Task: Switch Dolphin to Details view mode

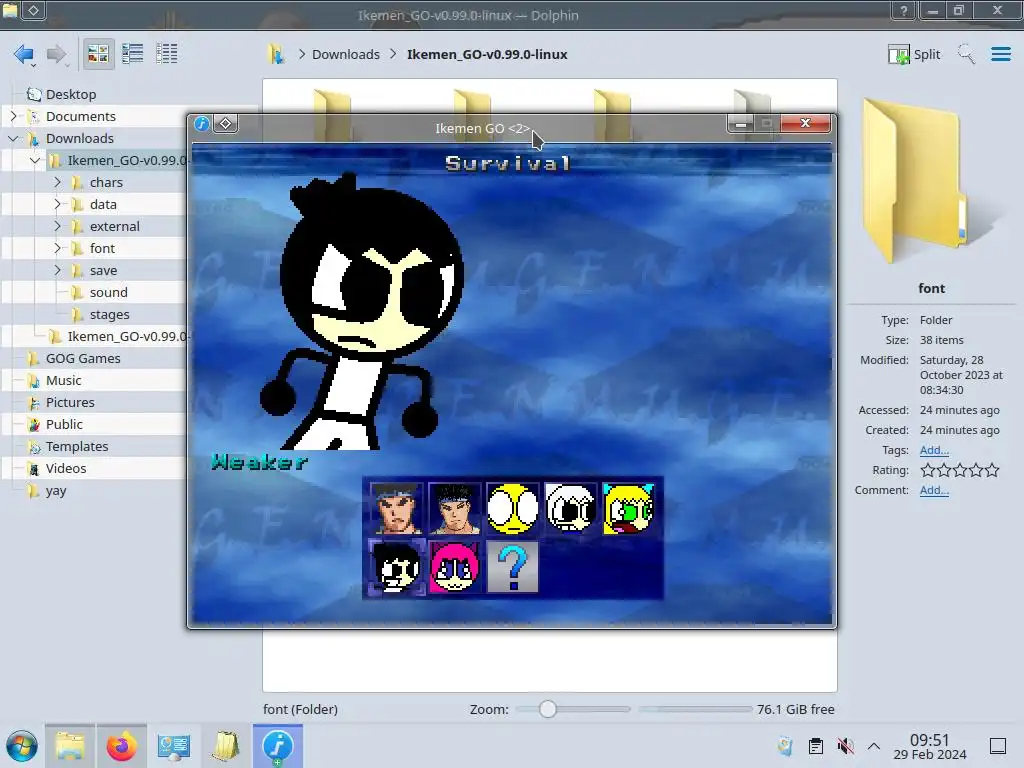Action: coord(167,54)
